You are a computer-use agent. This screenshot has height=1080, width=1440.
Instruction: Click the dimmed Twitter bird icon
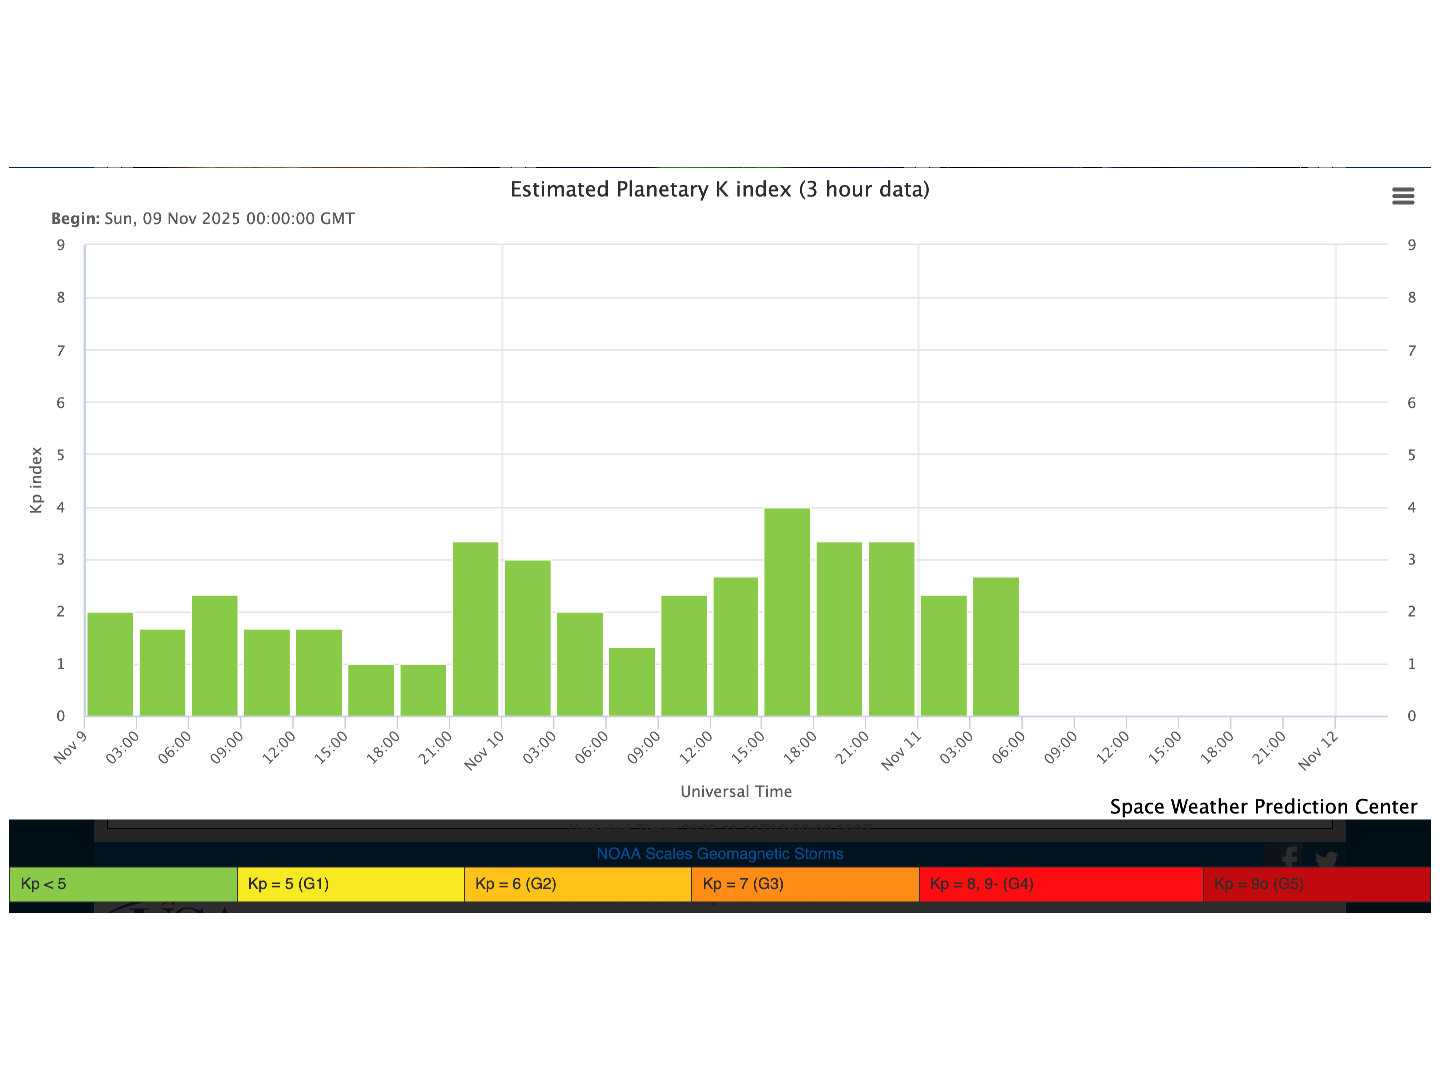[x=1327, y=859]
